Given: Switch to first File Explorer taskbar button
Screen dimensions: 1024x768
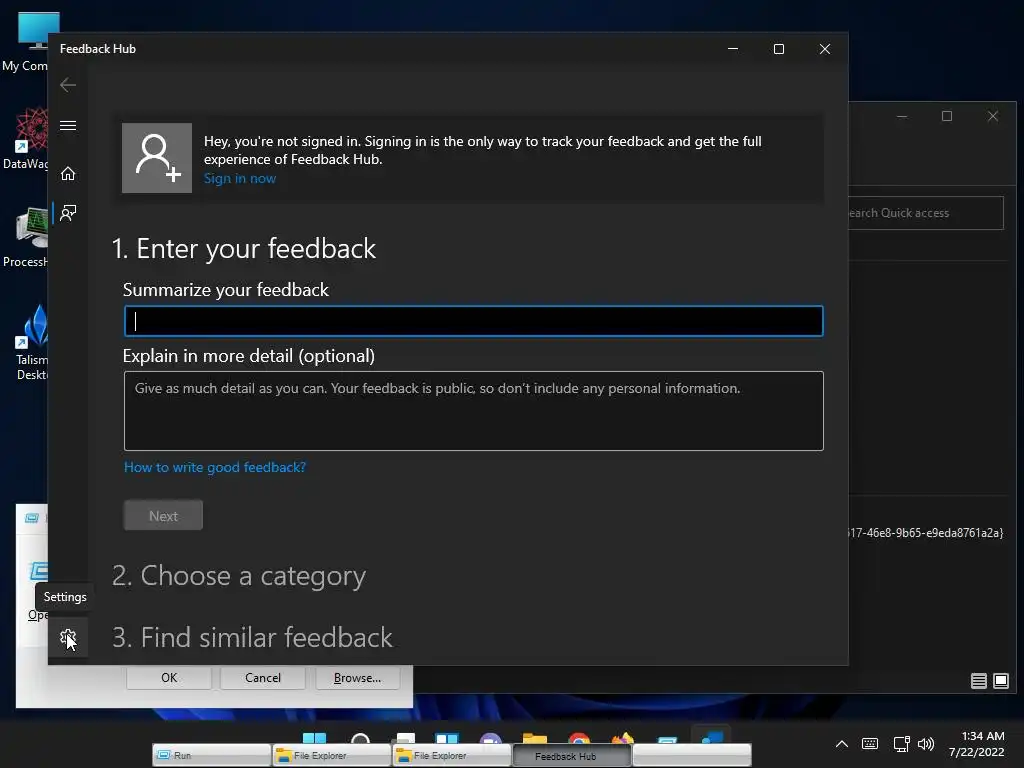Looking at the screenshot, I should tap(331, 756).
